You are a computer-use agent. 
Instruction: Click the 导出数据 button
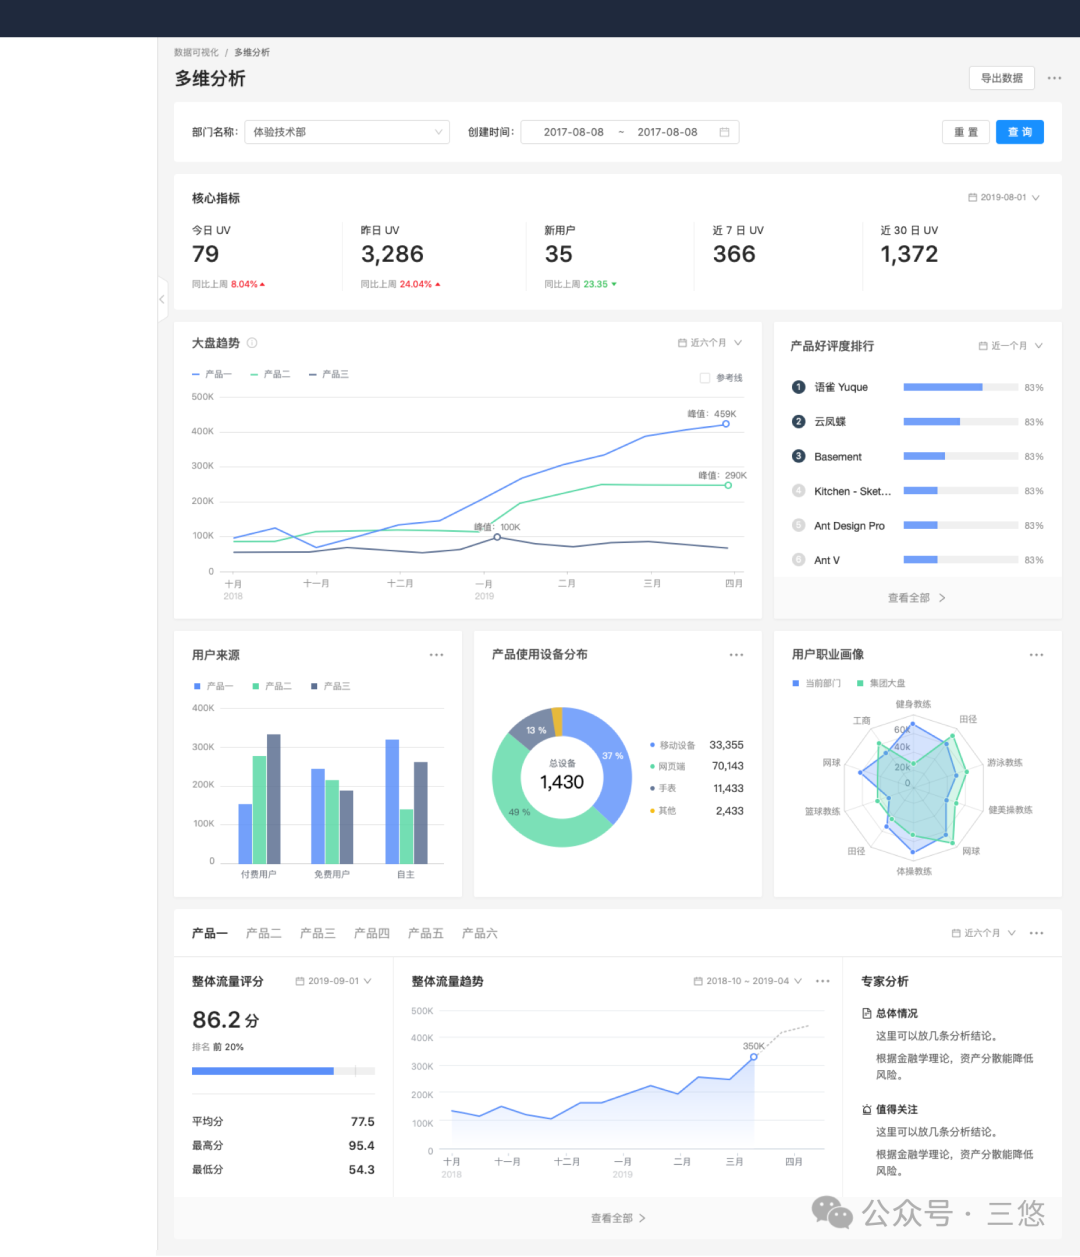tap(1002, 78)
